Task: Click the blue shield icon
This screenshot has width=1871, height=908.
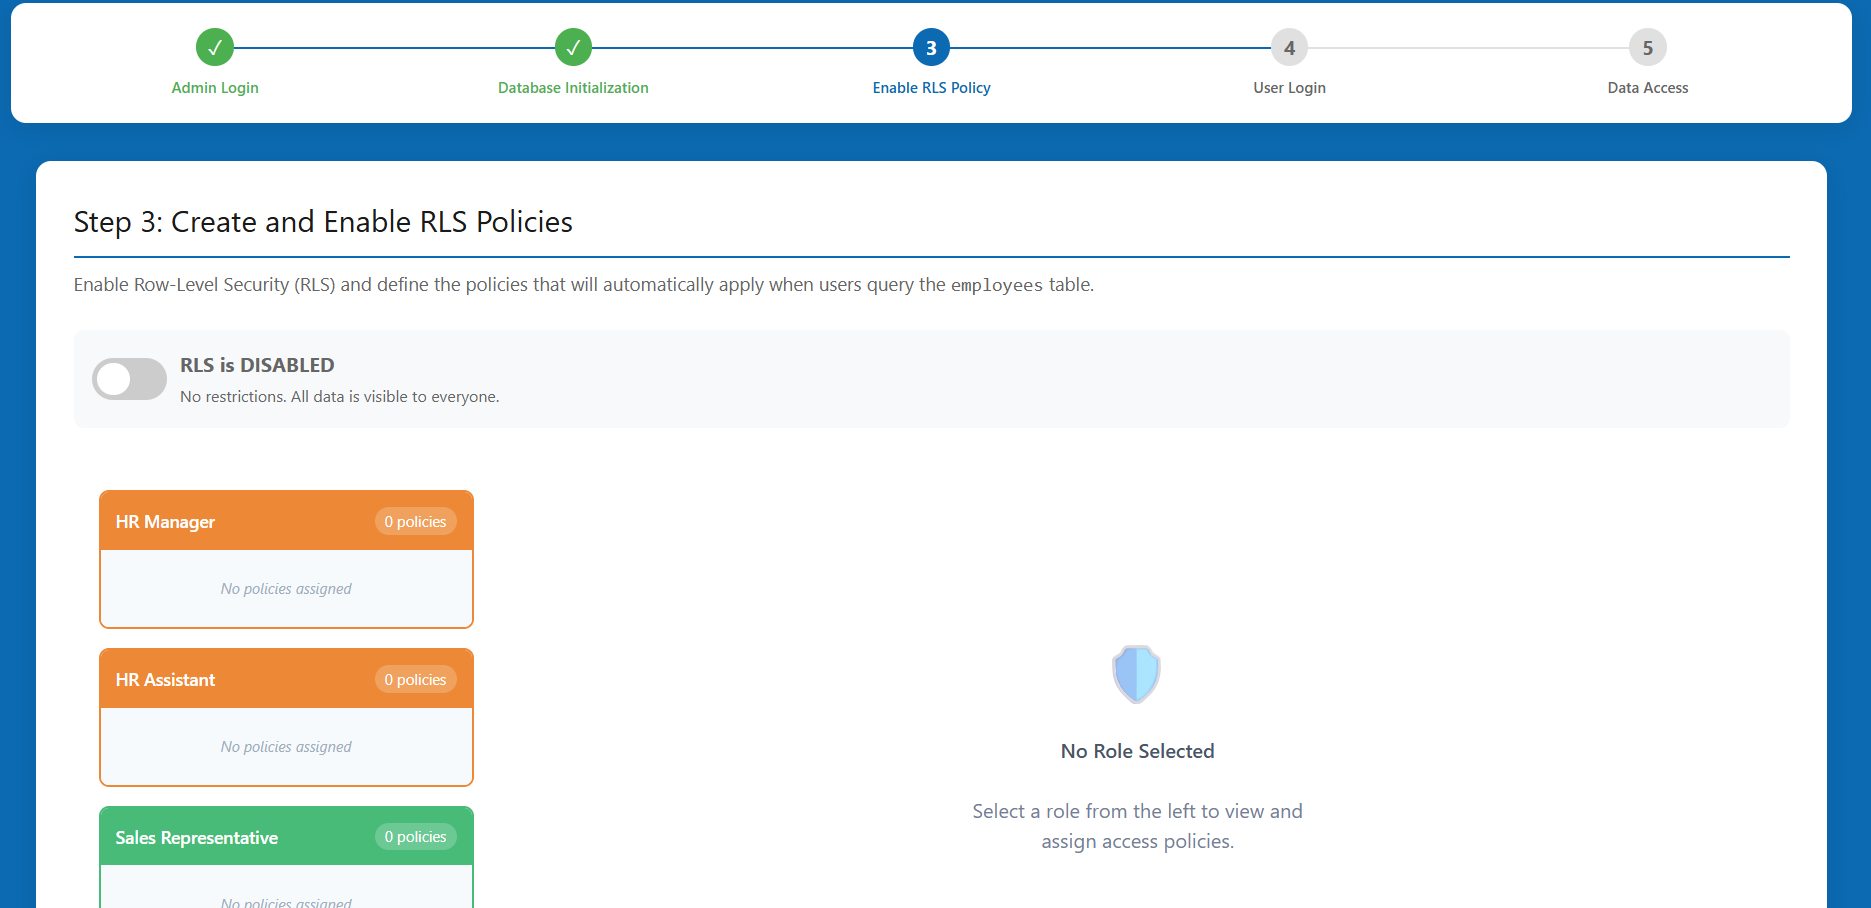Action: (1136, 674)
